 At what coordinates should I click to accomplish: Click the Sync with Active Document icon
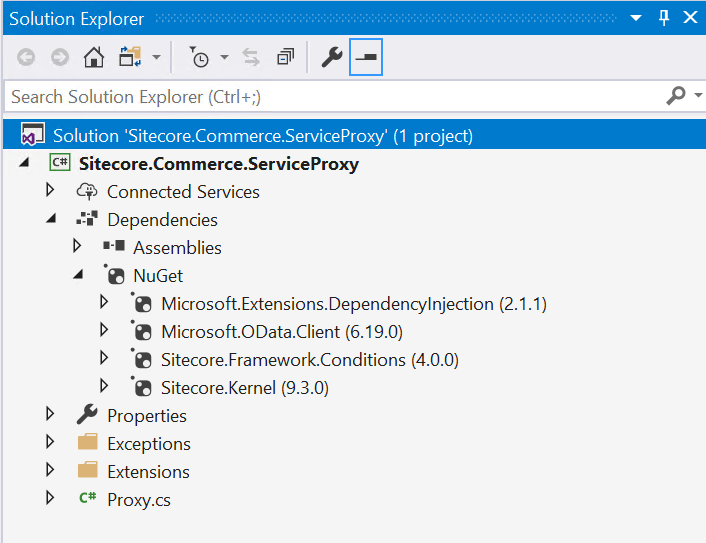251,57
